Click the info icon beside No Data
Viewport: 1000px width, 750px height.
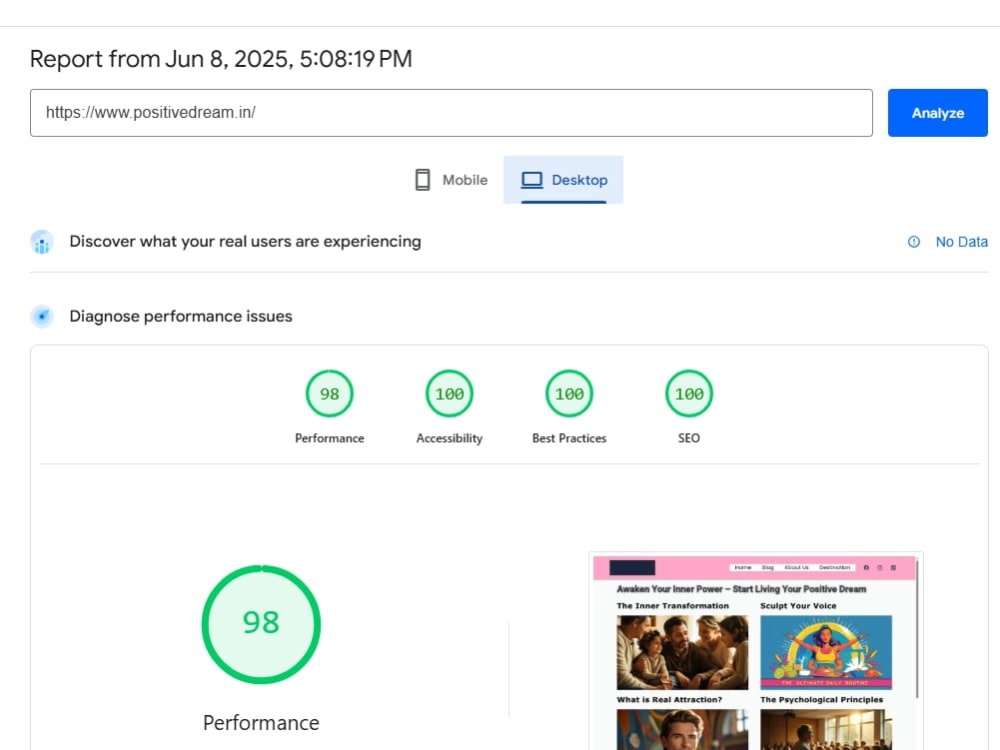914,242
